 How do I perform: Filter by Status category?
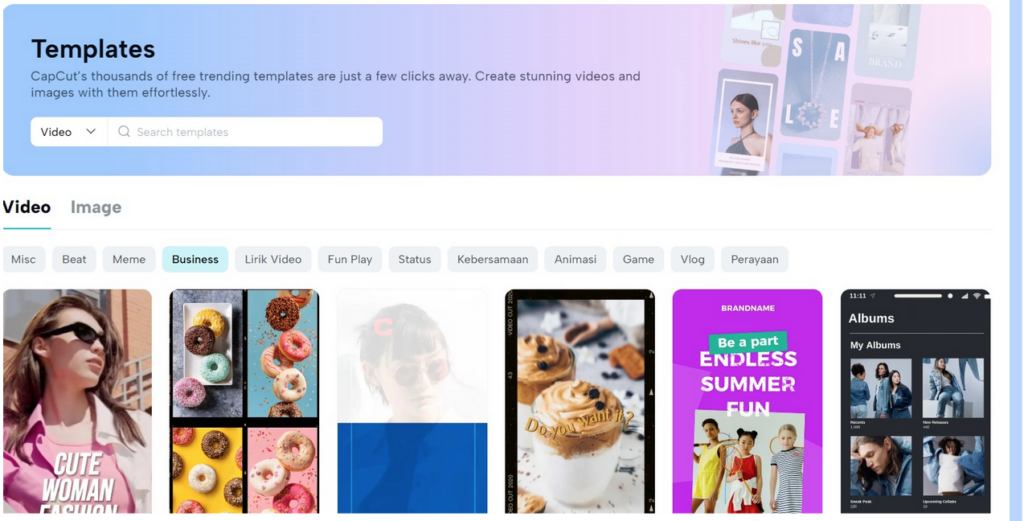[415, 259]
